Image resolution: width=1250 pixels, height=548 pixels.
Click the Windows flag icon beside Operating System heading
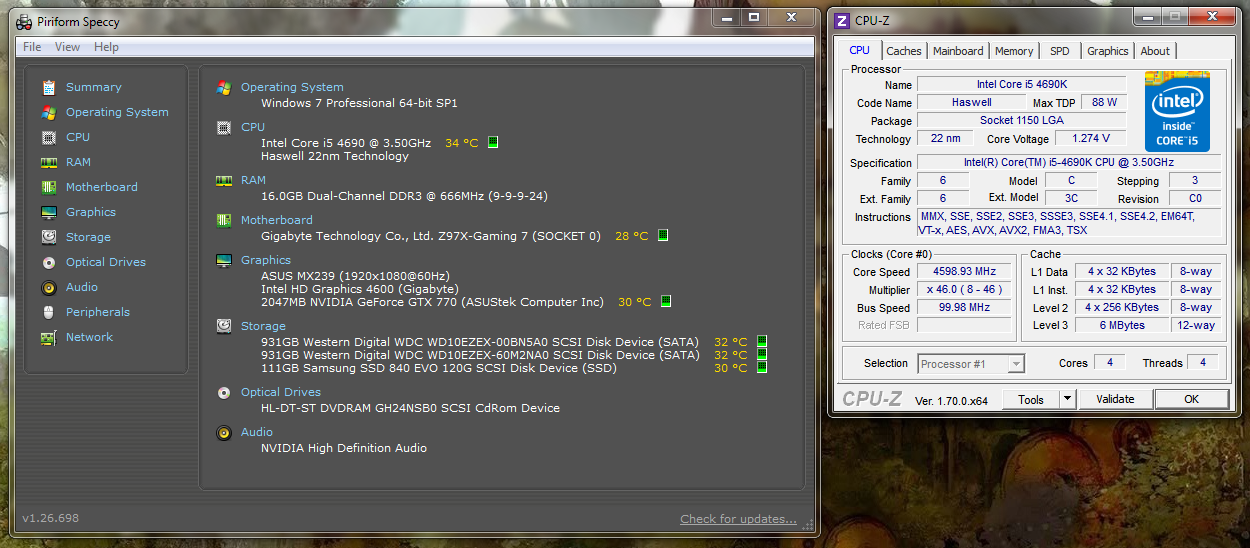click(224, 87)
